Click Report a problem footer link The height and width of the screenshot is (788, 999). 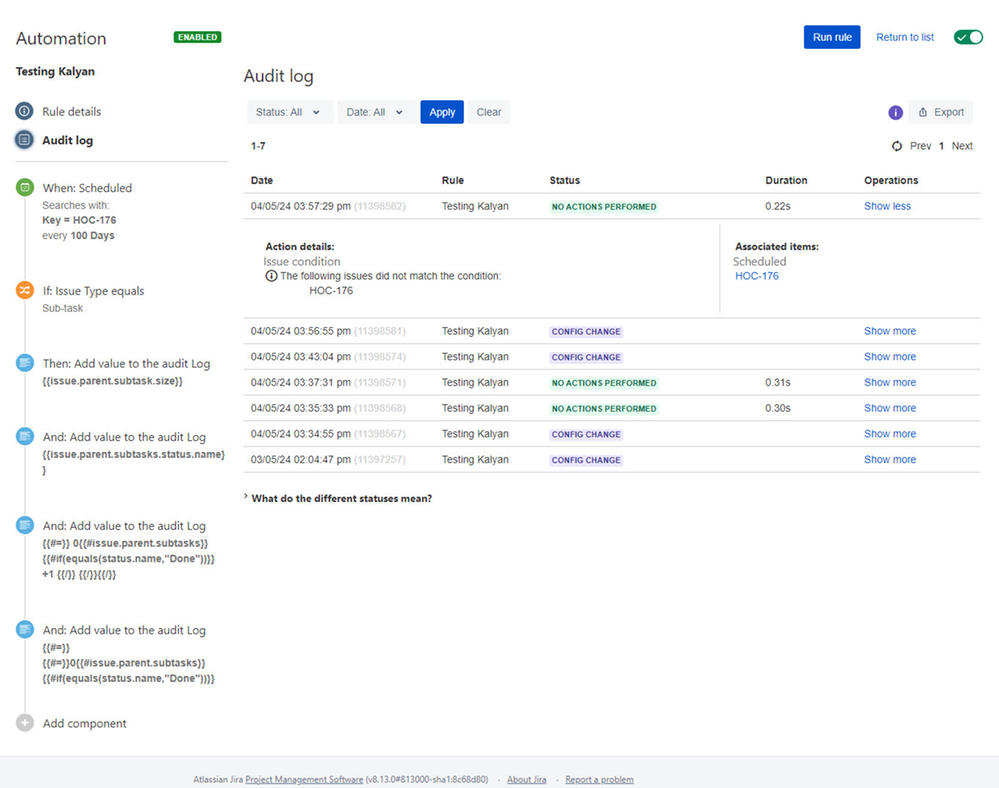(x=599, y=779)
